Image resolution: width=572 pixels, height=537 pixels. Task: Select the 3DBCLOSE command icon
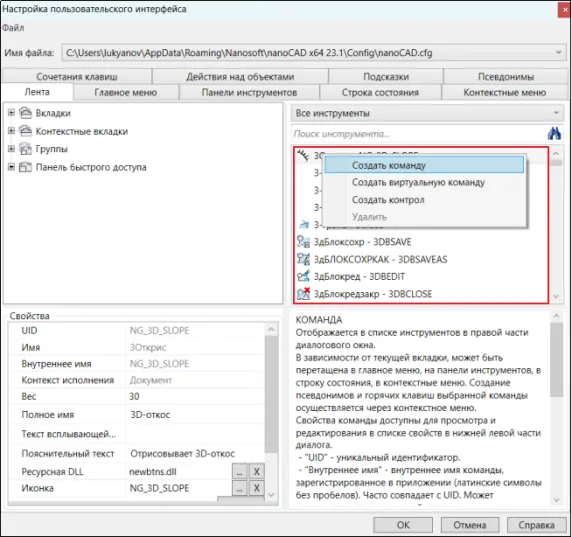303,293
